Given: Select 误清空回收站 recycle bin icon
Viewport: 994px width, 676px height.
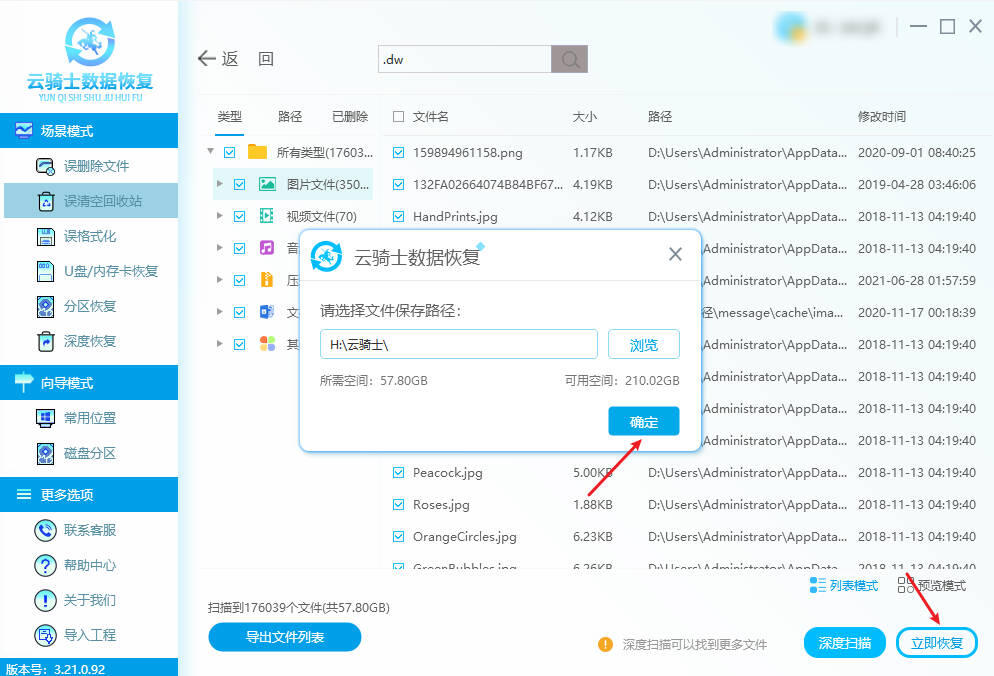Looking at the screenshot, I should tap(46, 201).
